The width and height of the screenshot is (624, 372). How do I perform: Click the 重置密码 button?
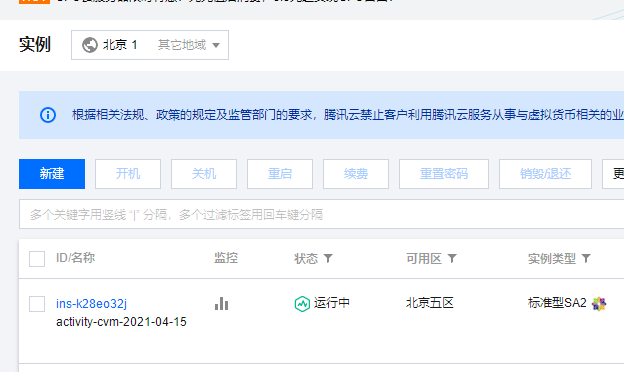click(x=444, y=174)
